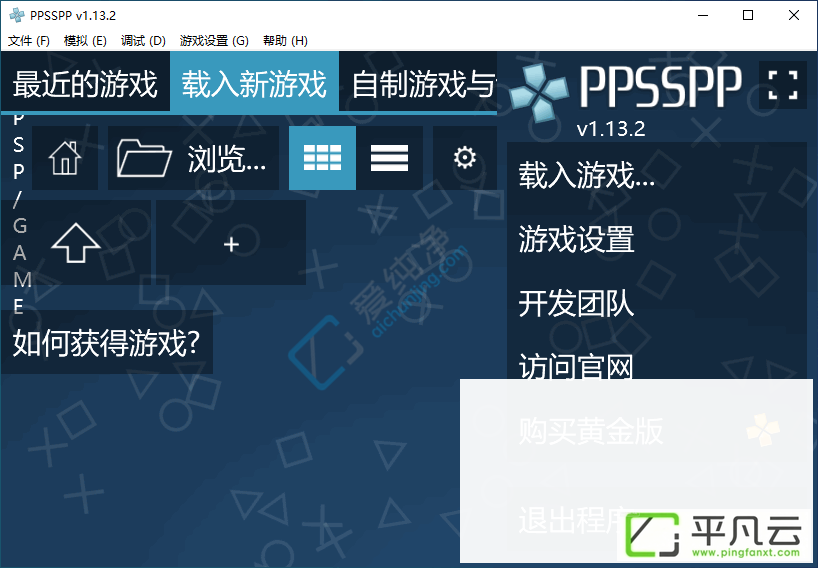The width and height of the screenshot is (818, 568).
Task: Close the PPSSPP window
Action: (793, 16)
